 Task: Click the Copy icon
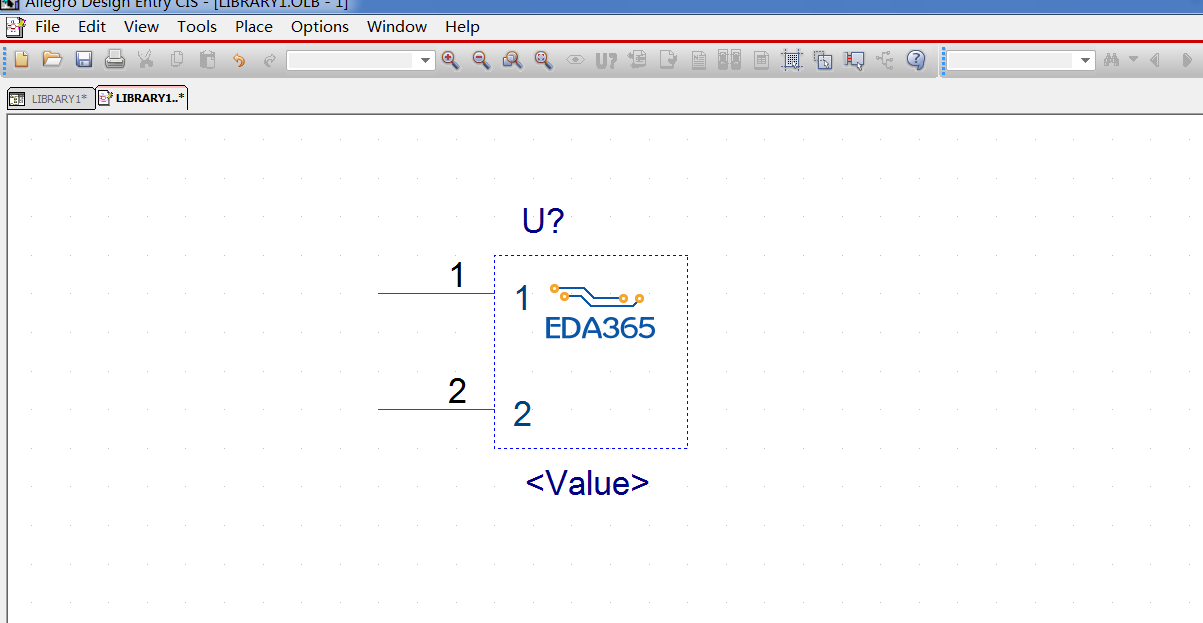[x=177, y=60]
